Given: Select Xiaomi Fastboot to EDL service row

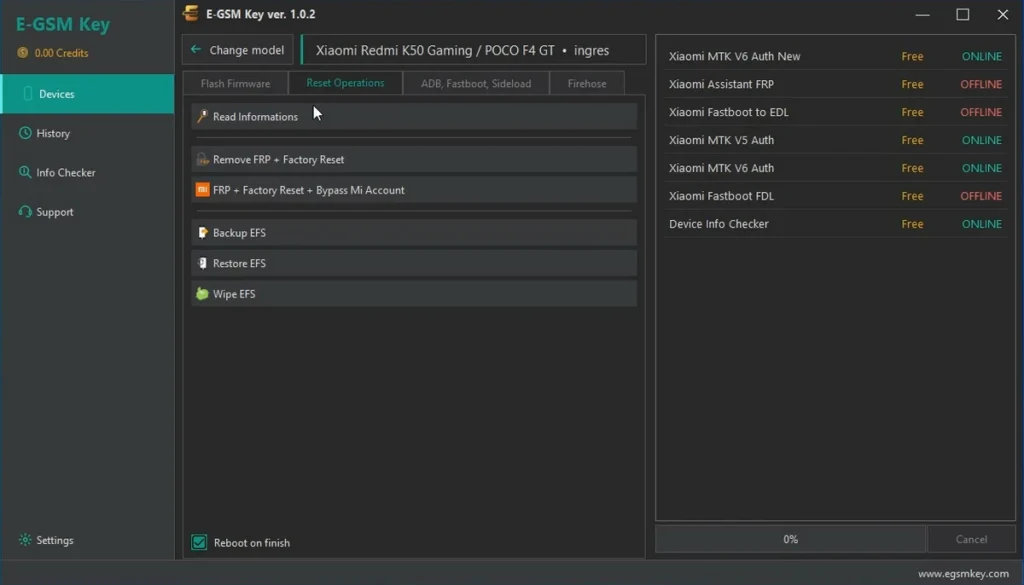Looking at the screenshot, I should [835, 112].
